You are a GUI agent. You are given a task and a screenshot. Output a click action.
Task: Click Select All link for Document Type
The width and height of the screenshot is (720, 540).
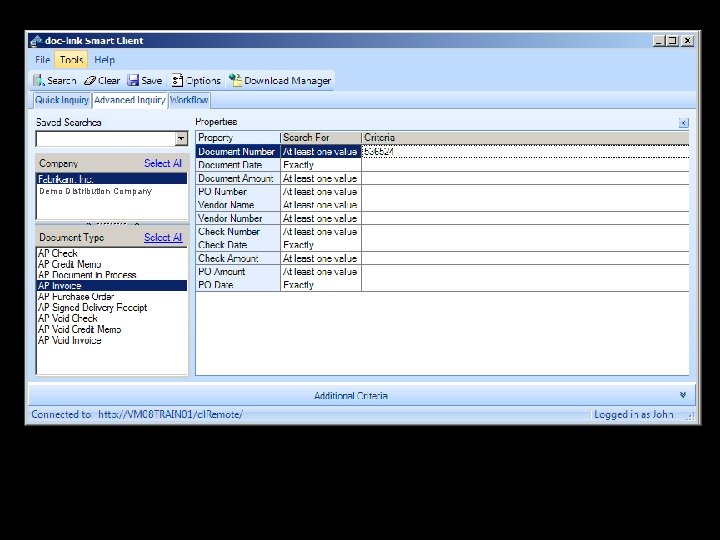point(163,237)
